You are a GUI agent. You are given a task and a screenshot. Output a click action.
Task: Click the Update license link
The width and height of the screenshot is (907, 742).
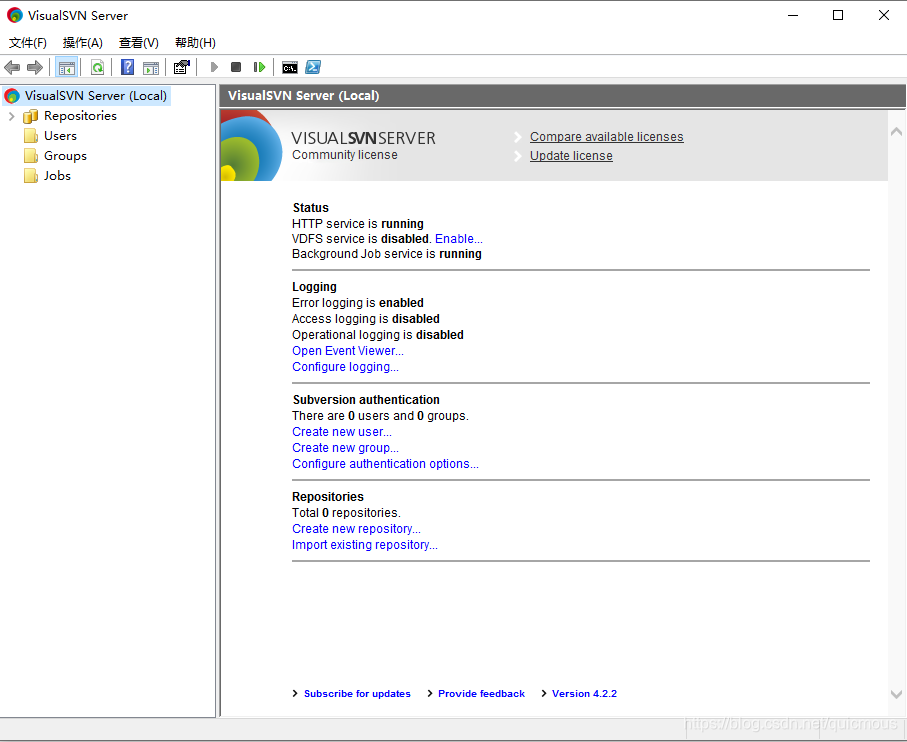pos(571,156)
